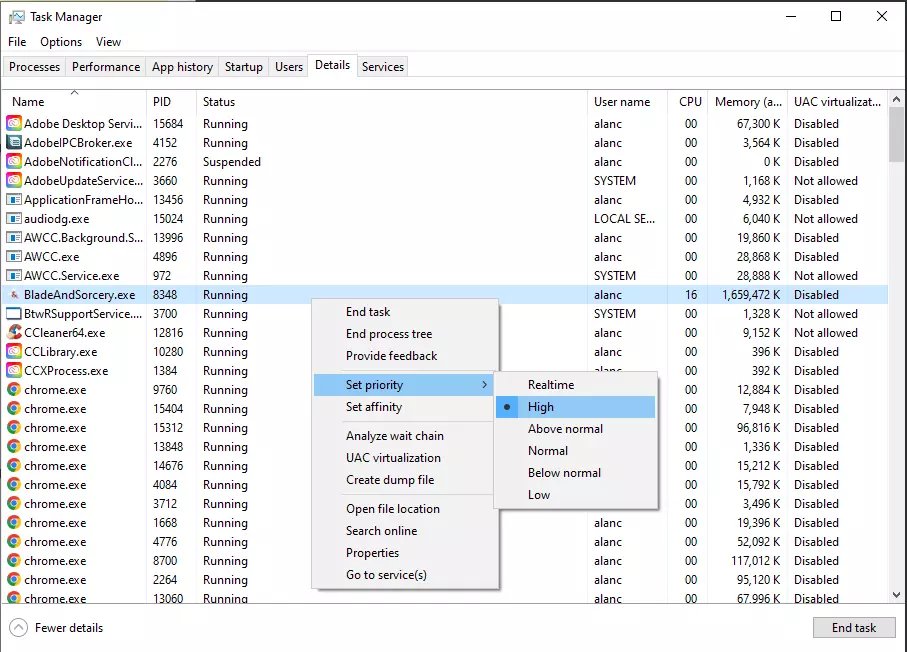Click the BladeAndSorcery.exe process icon
Viewport: 907px width, 652px height.
tap(14, 295)
